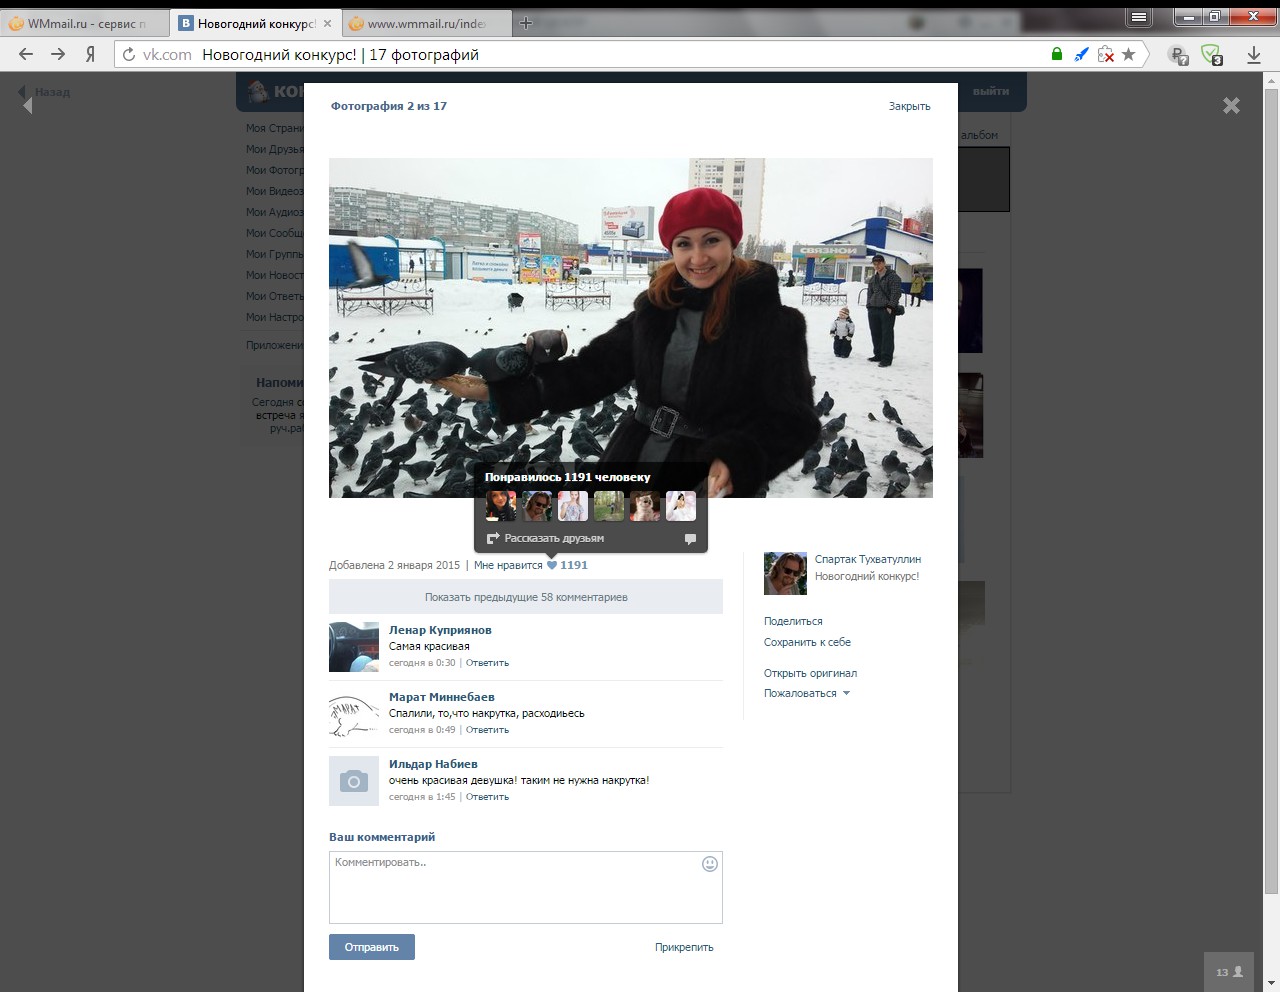The width and height of the screenshot is (1280, 992).
Task: Open the green shield extension icon
Action: (1212, 55)
